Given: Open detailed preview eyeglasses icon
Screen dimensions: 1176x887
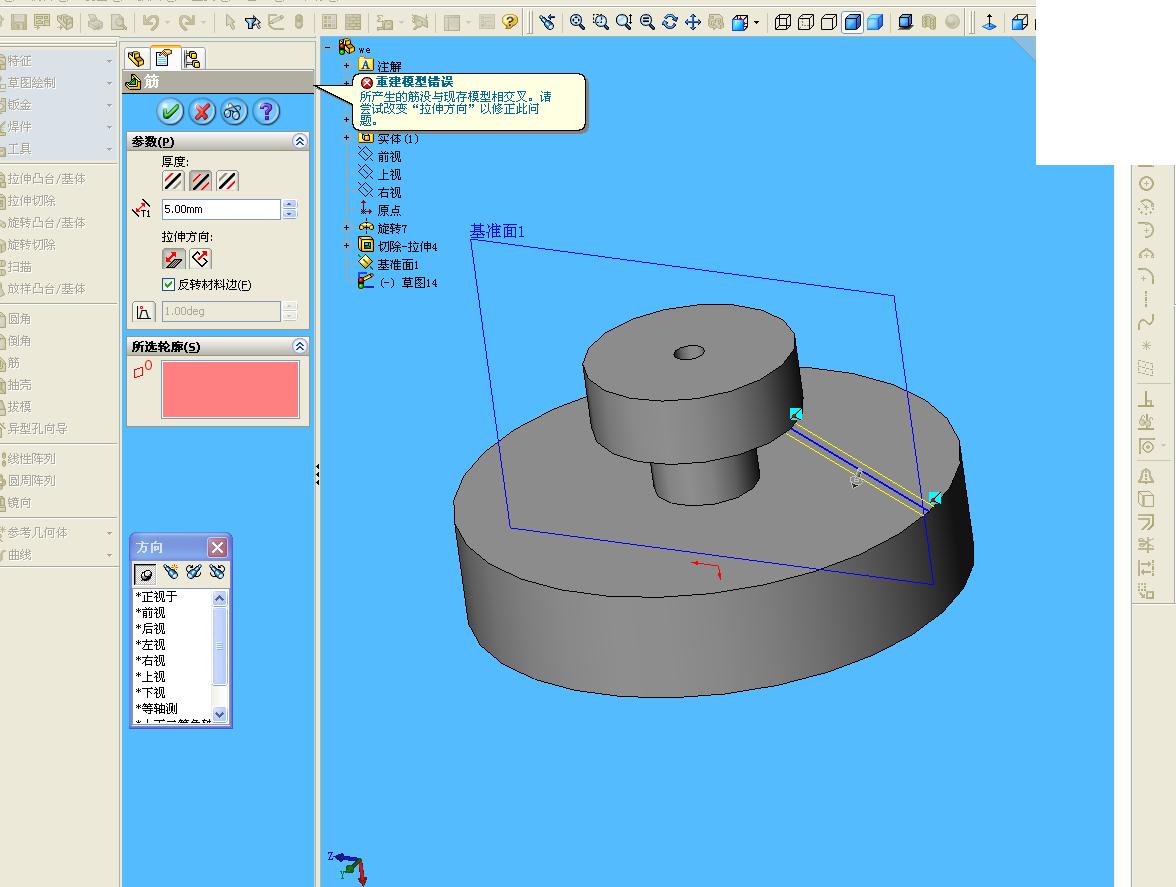Looking at the screenshot, I should pyautogui.click(x=233, y=112).
